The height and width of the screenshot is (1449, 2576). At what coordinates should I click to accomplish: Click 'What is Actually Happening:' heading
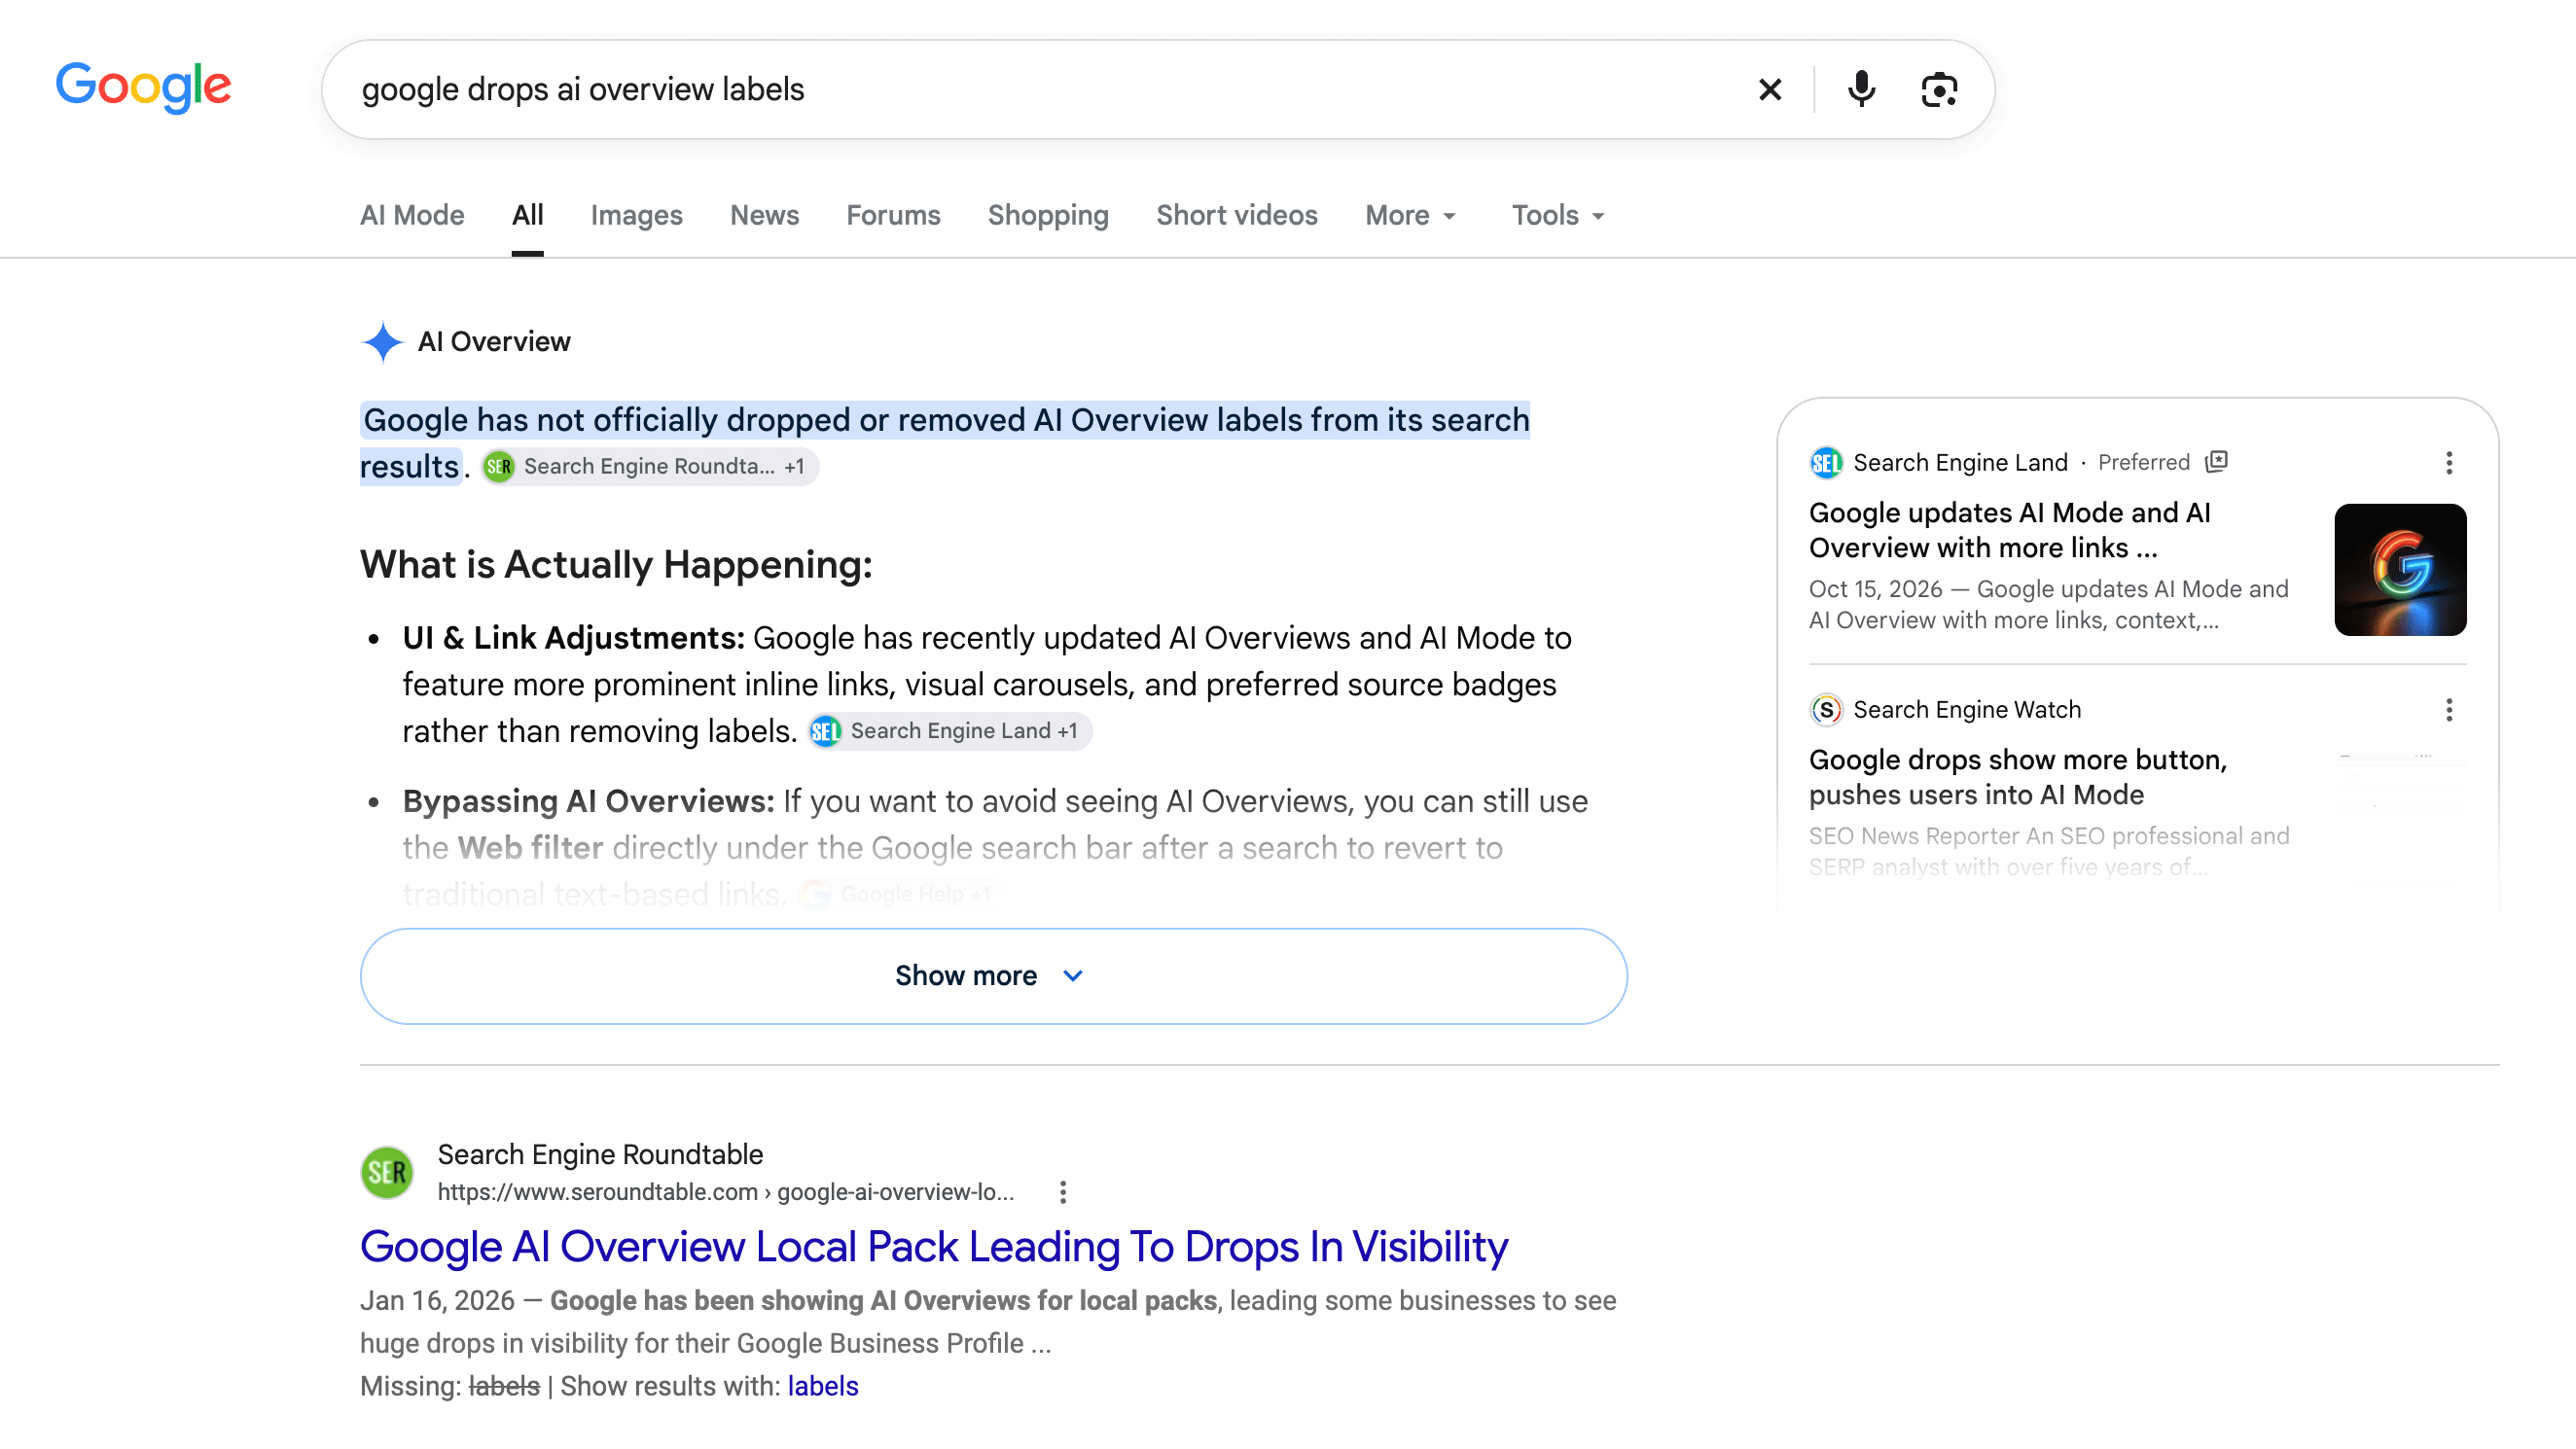click(x=616, y=565)
